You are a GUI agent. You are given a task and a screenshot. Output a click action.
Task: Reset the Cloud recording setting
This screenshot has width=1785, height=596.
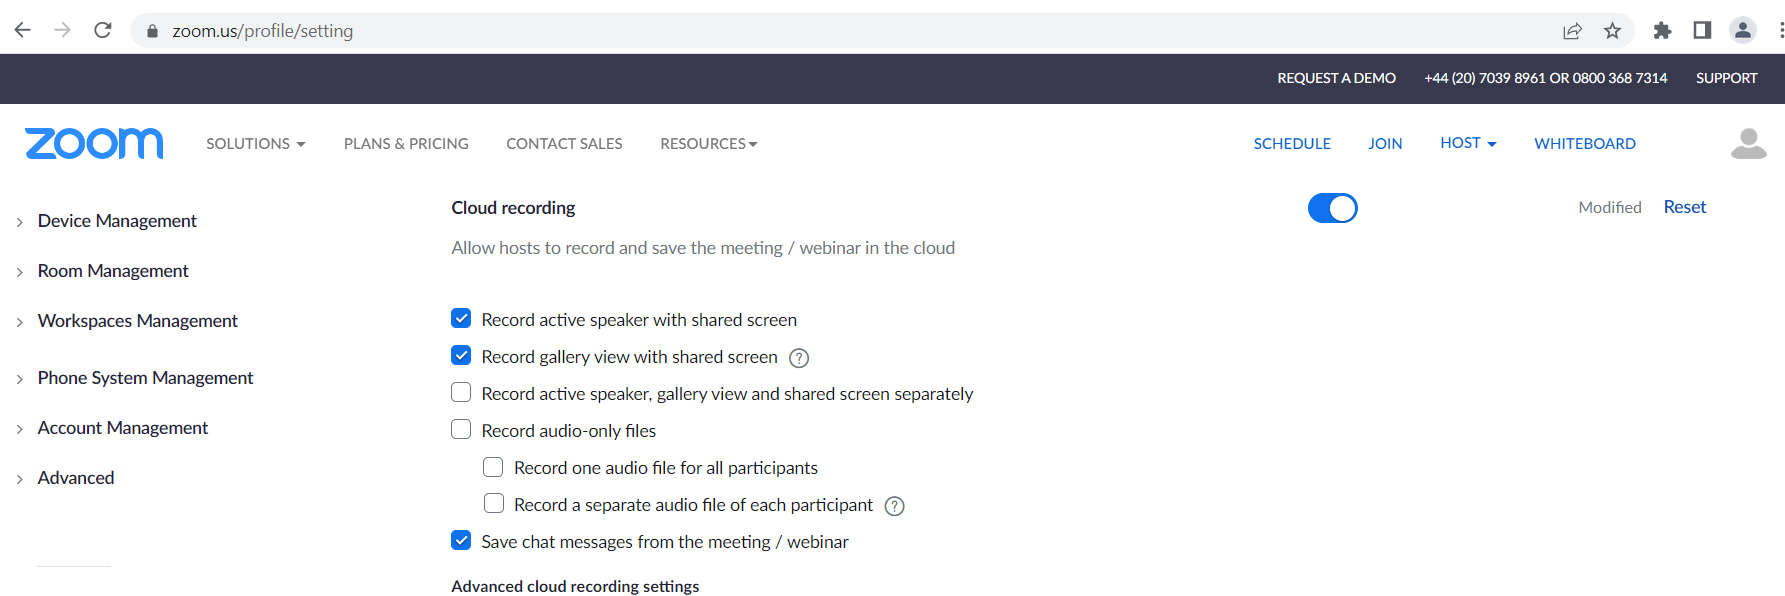[x=1685, y=207]
